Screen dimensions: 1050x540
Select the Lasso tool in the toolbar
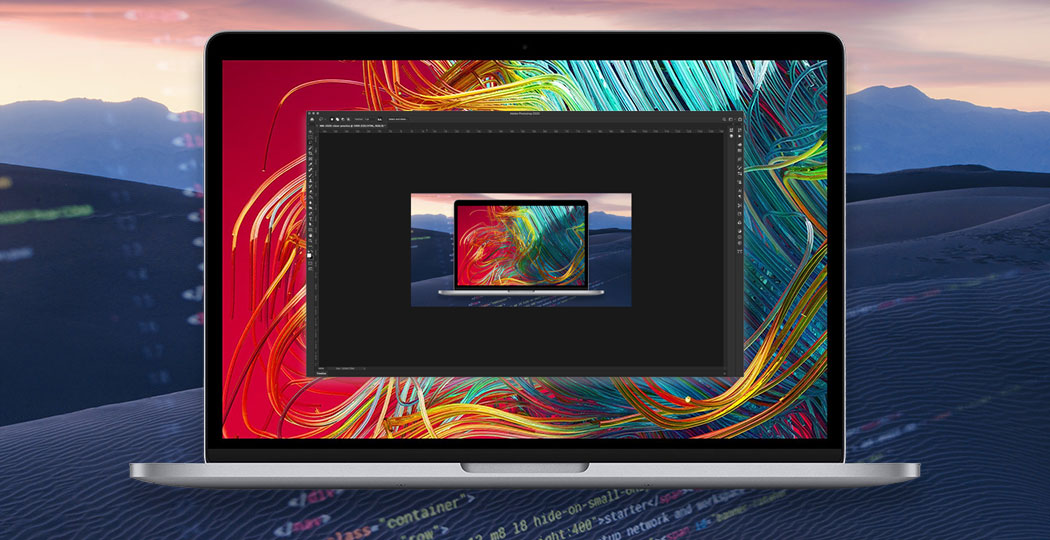tap(310, 143)
